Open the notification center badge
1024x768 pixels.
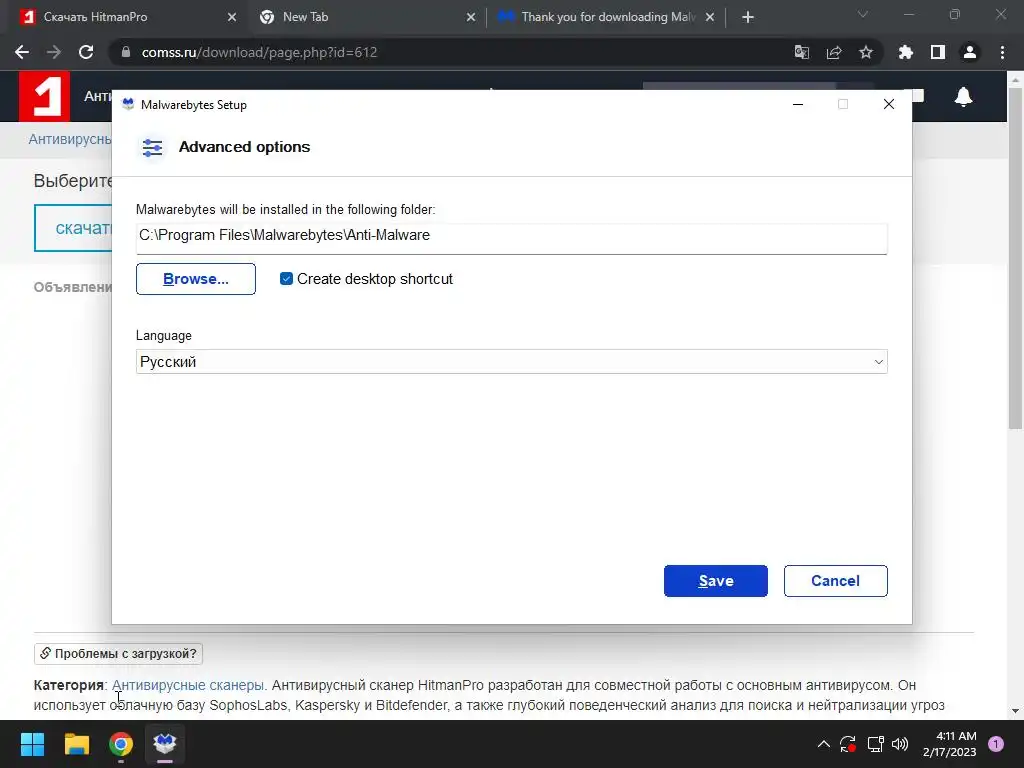tap(996, 744)
